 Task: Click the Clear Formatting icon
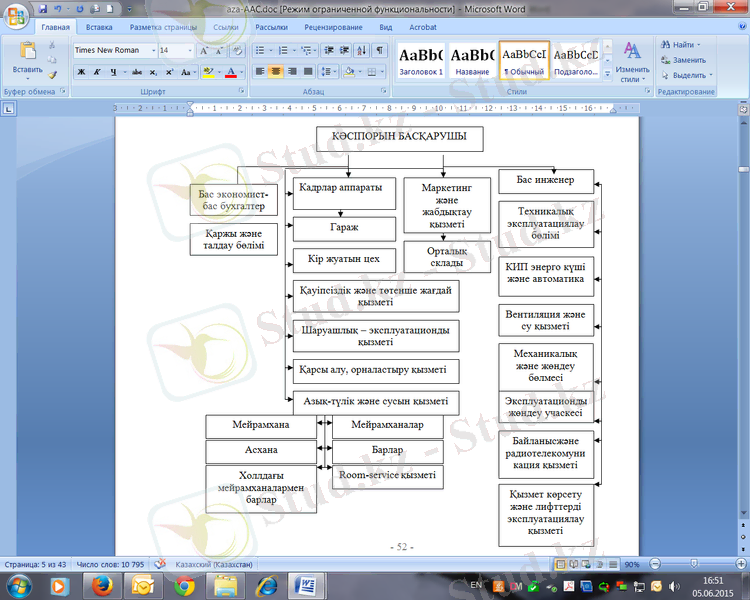click(x=236, y=51)
